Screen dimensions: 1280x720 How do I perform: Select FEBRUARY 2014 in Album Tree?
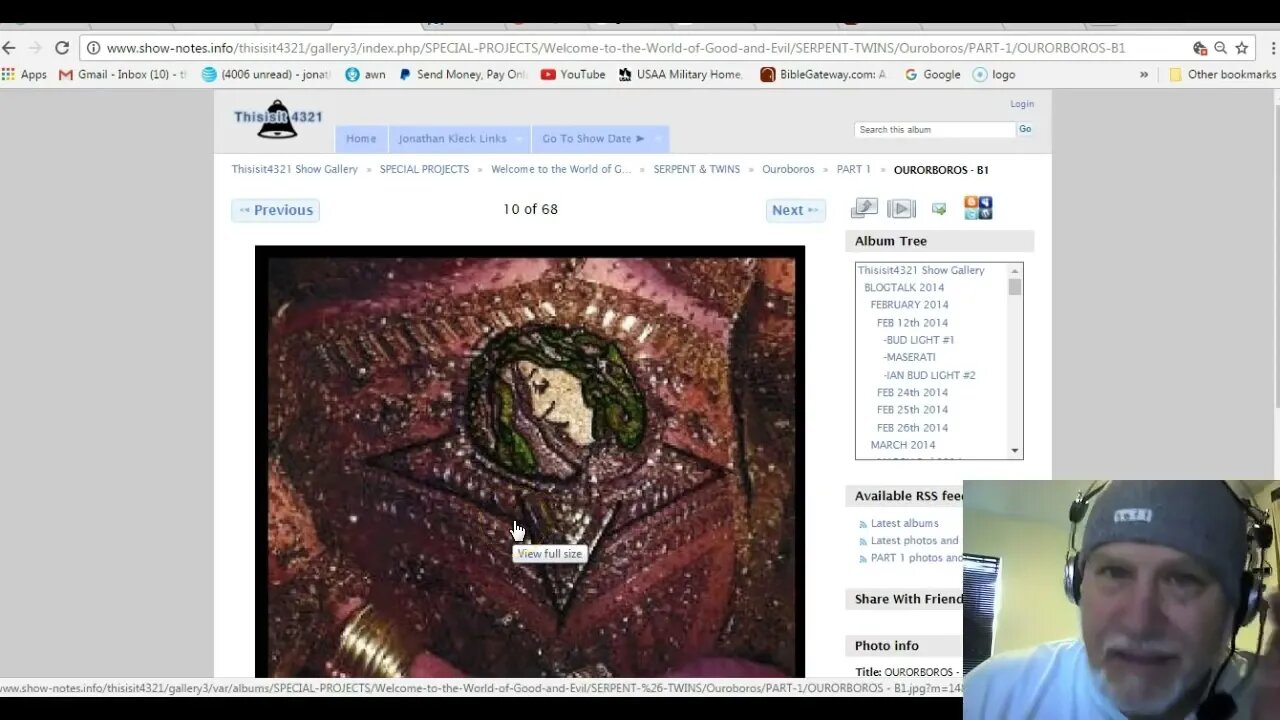909,305
